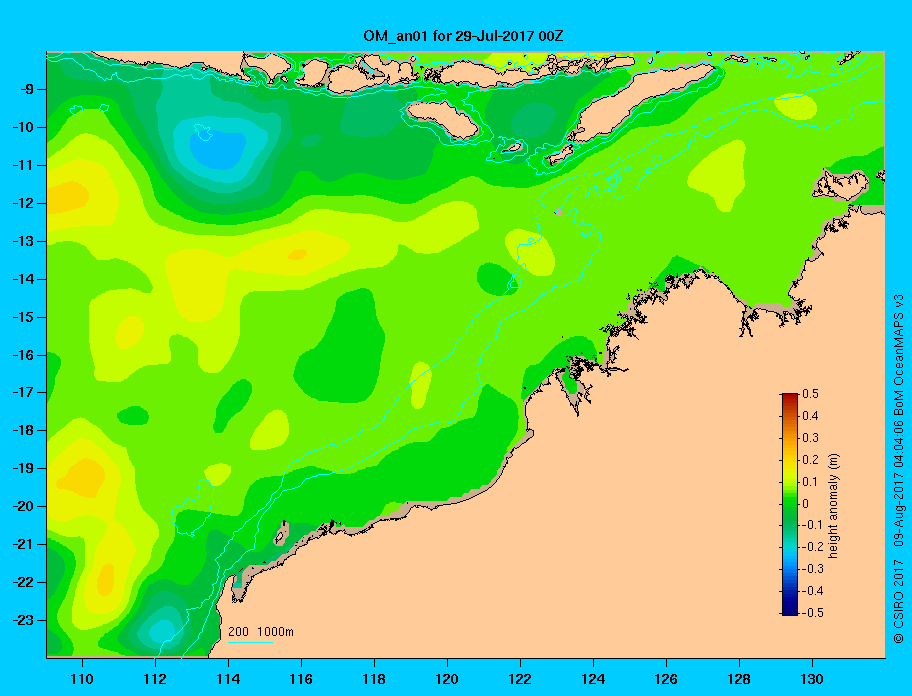The width and height of the screenshot is (912, 696).
Task: Click the orange spot on the left map edge near 12°S
Action: pyautogui.click(x=66, y=197)
